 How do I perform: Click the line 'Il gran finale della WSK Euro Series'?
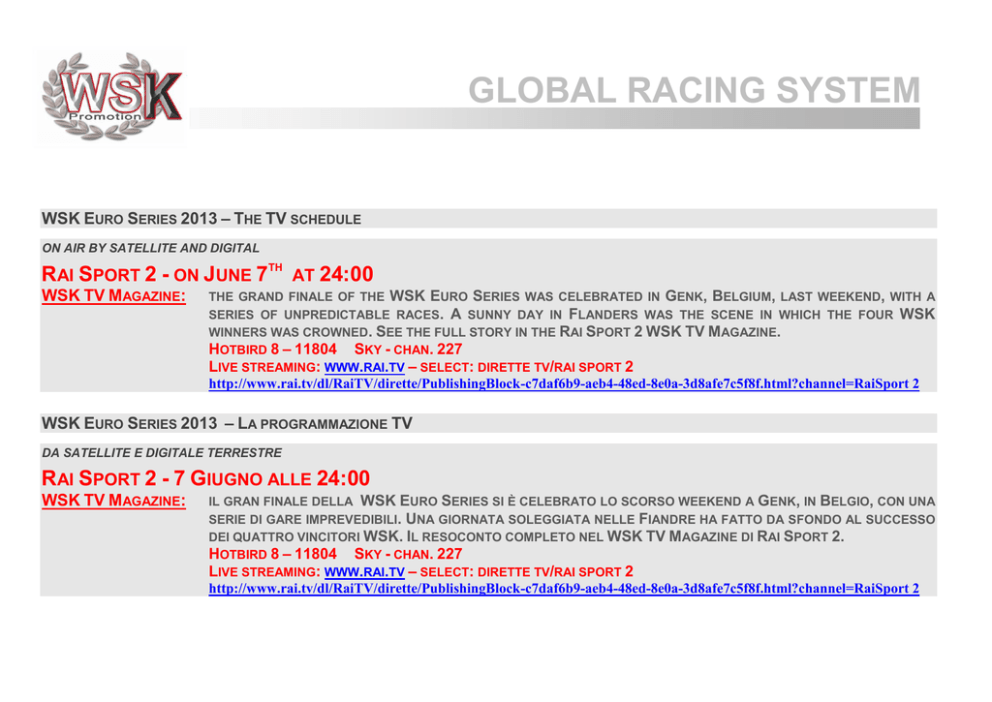(x=572, y=502)
